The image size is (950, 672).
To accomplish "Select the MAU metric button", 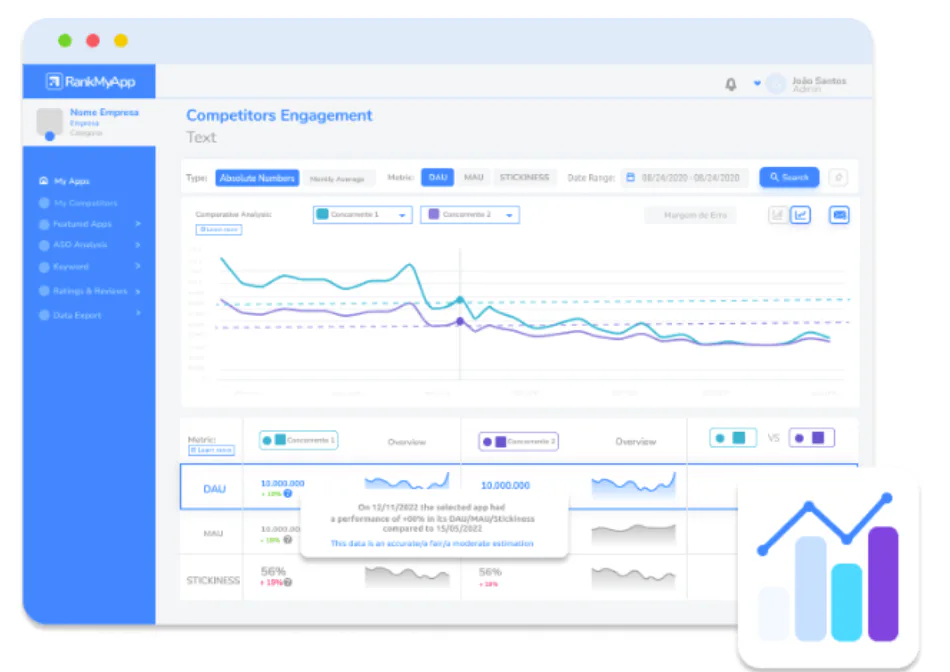I will click(x=474, y=177).
